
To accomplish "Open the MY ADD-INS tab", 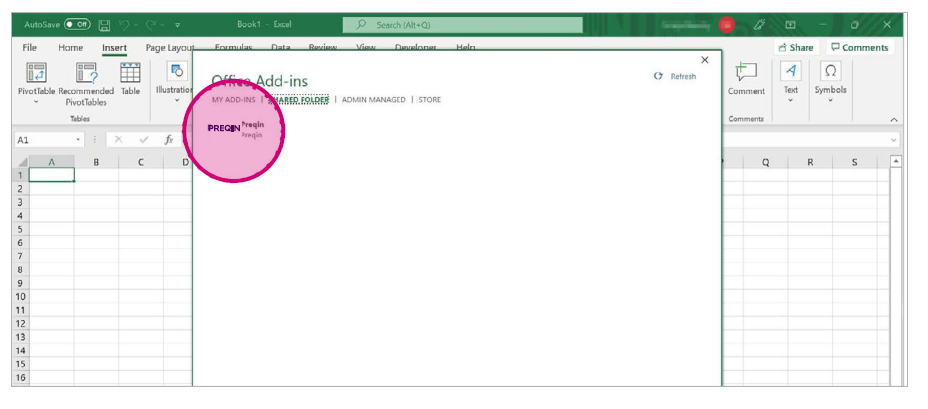I will (x=234, y=100).
